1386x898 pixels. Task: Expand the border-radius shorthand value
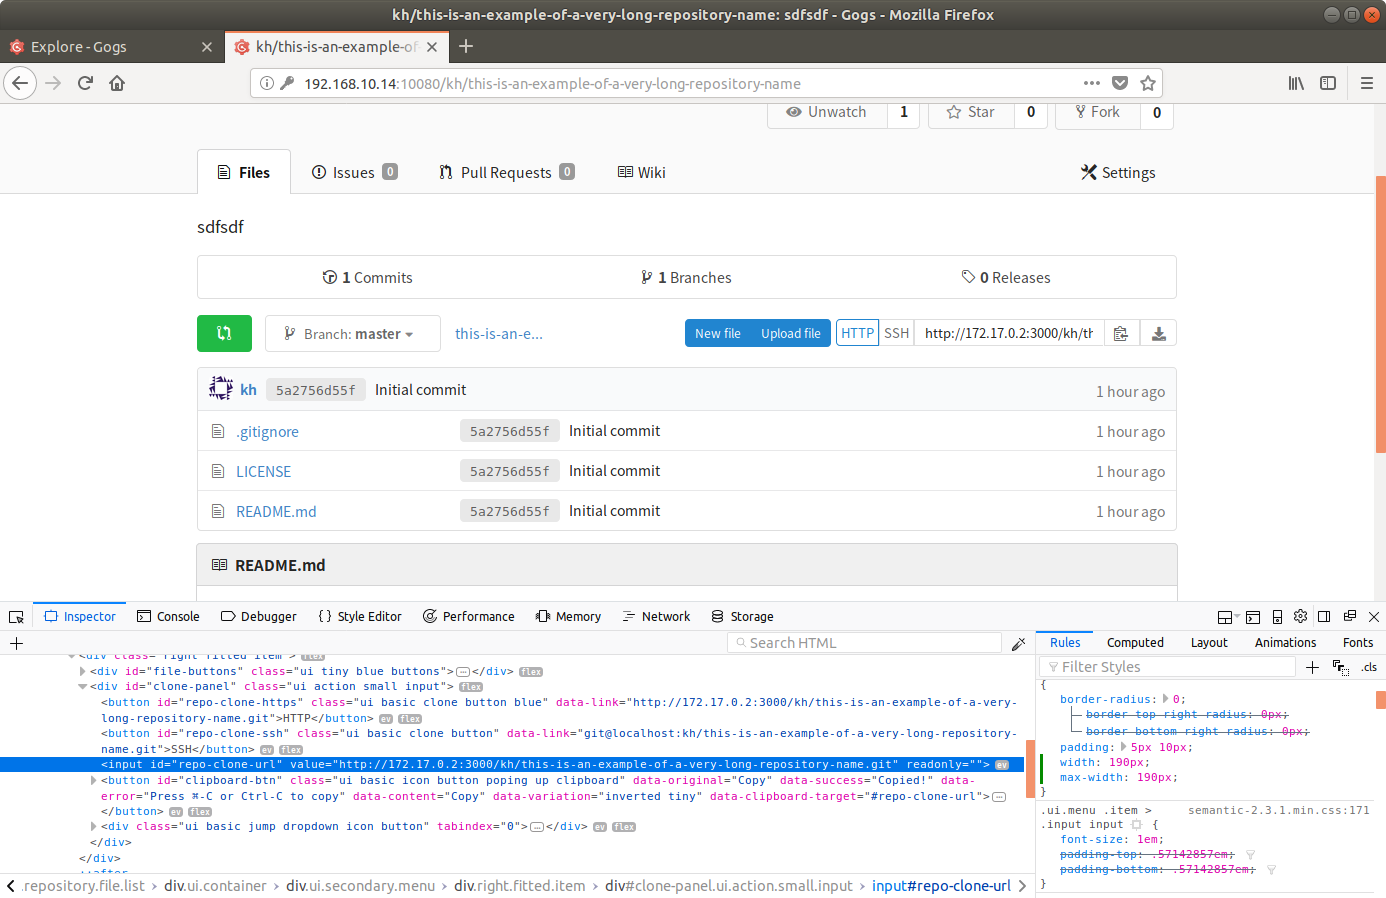(x=1164, y=700)
